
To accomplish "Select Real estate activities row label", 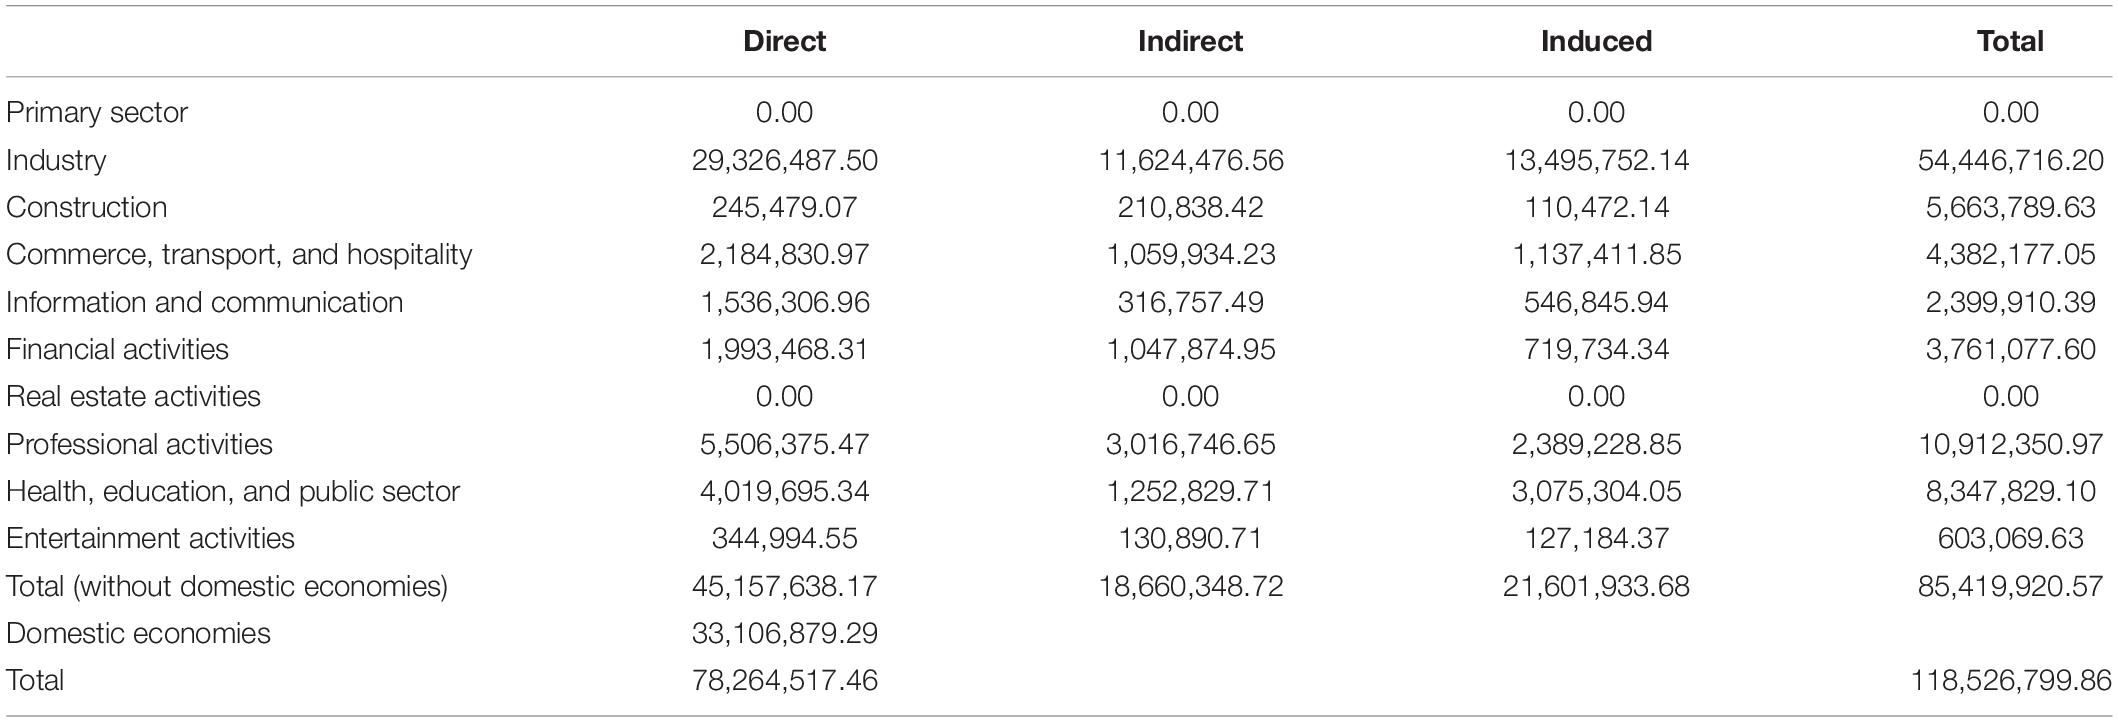I will [x=133, y=396].
